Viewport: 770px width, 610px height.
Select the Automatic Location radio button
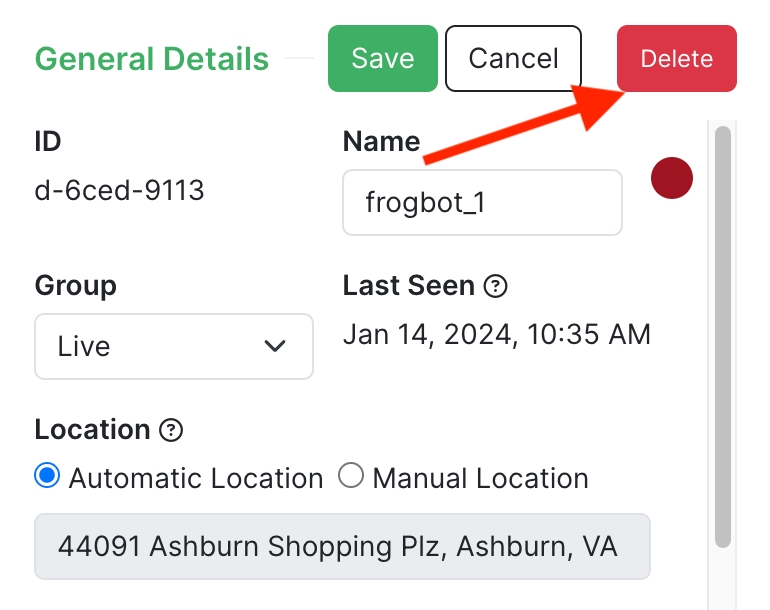pyautogui.click(x=47, y=477)
